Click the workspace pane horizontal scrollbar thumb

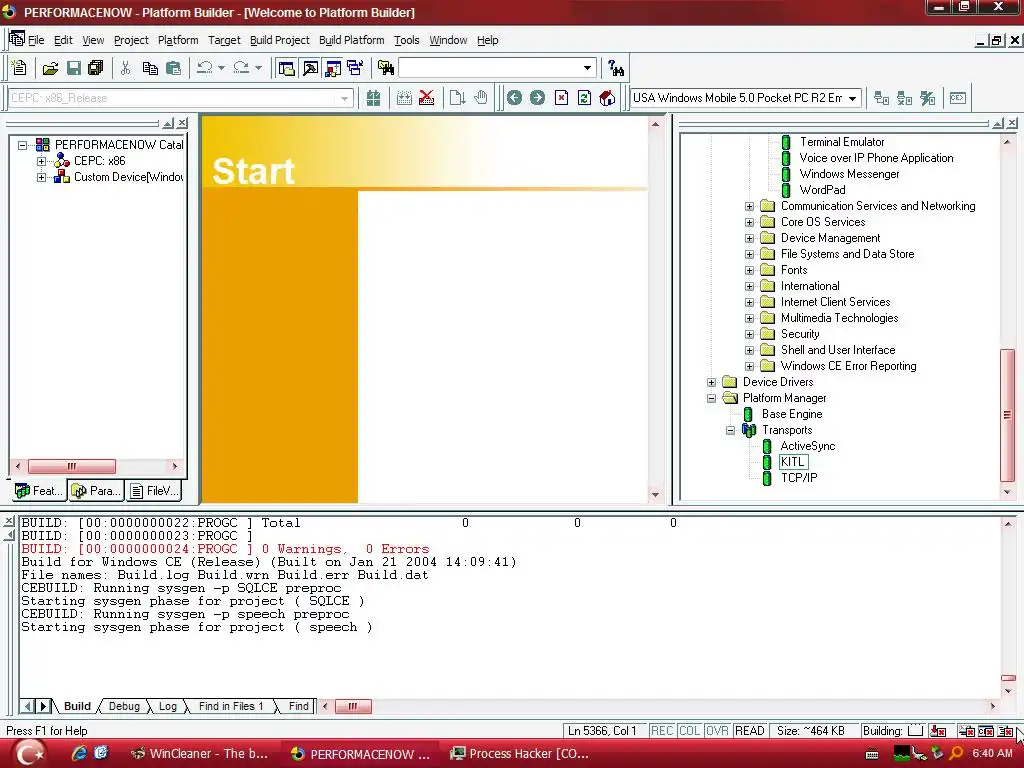tap(72, 466)
